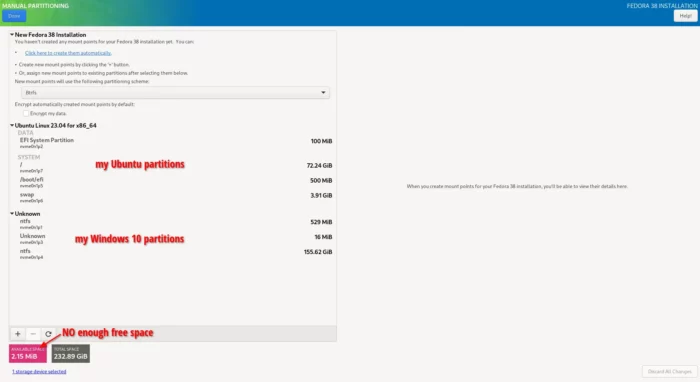The image size is (700, 382).
Task: Select the EFI System Partition 100 MiB entry
Action: coord(175,142)
